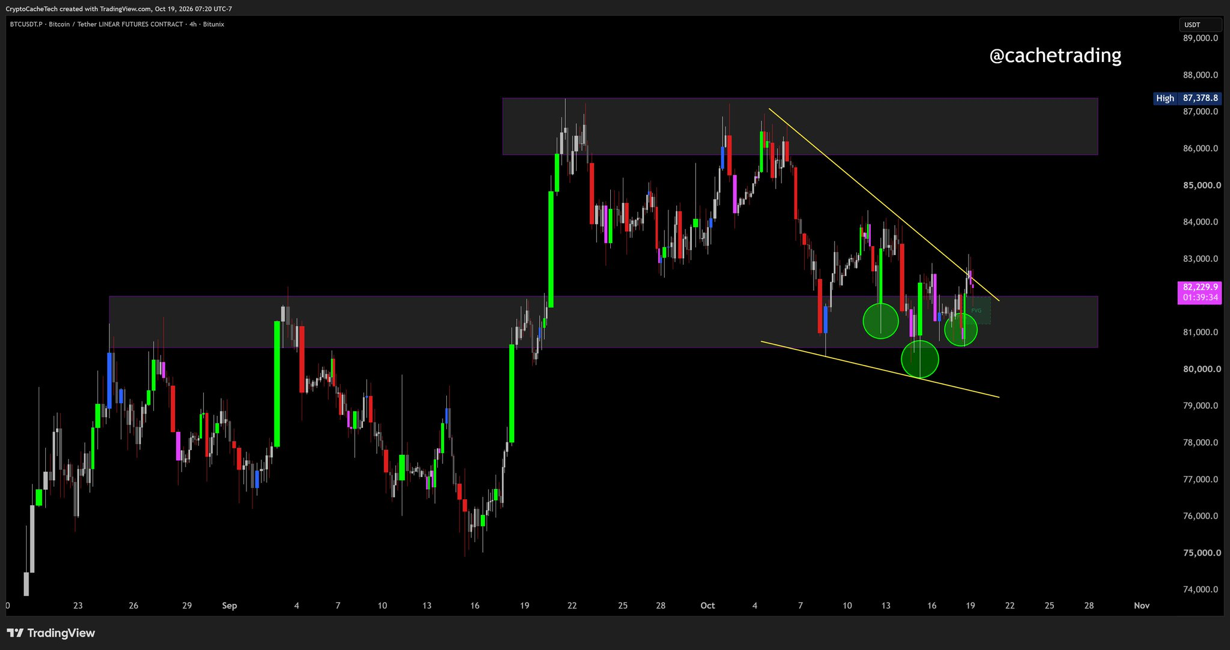This screenshot has width=1230, height=650.
Task: Select the lower yellow trendline
Action: [x=880, y=370]
